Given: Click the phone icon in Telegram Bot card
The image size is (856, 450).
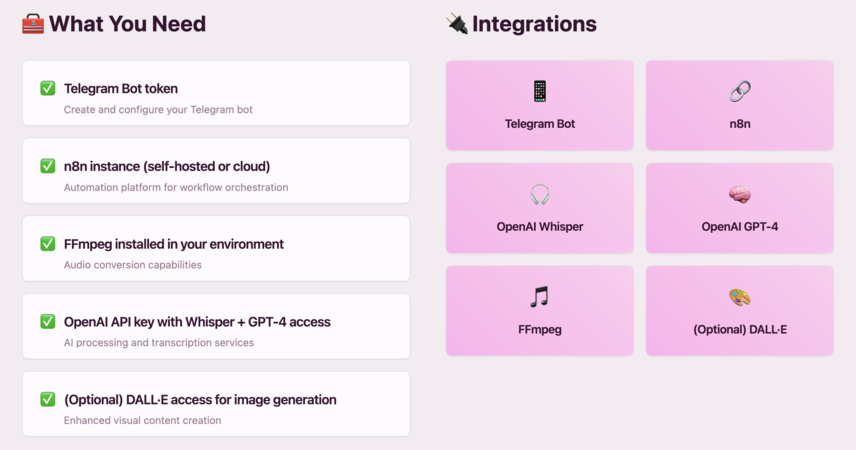Looking at the screenshot, I should coord(539,91).
